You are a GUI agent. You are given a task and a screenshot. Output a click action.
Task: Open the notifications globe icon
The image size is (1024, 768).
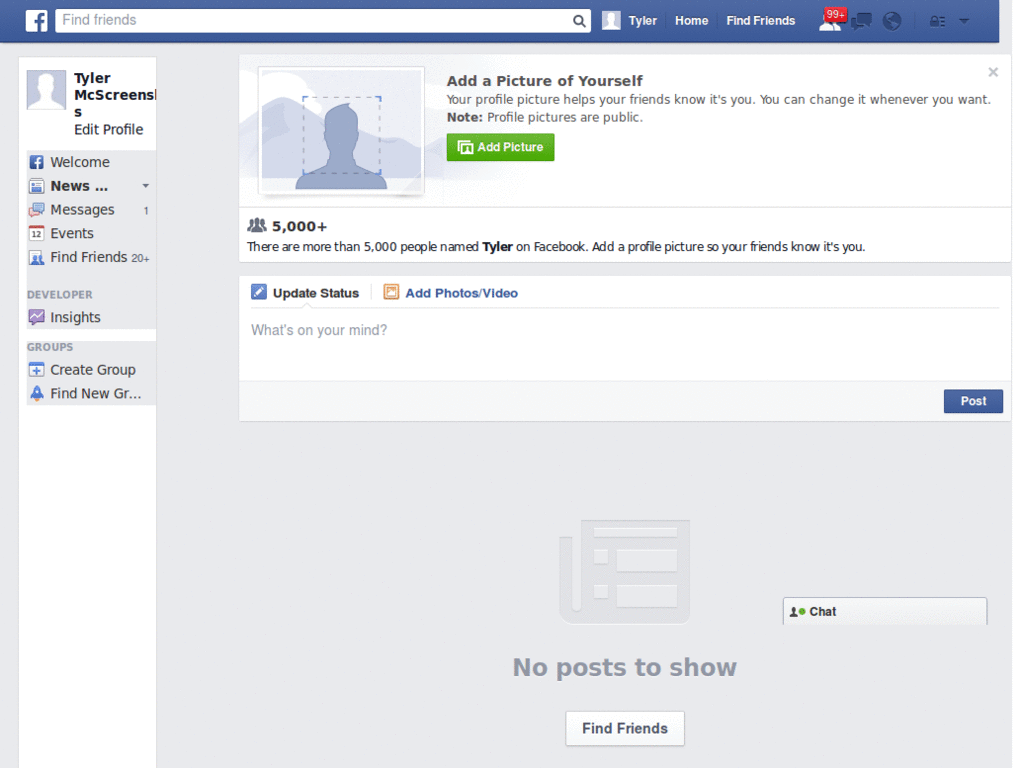tap(891, 21)
